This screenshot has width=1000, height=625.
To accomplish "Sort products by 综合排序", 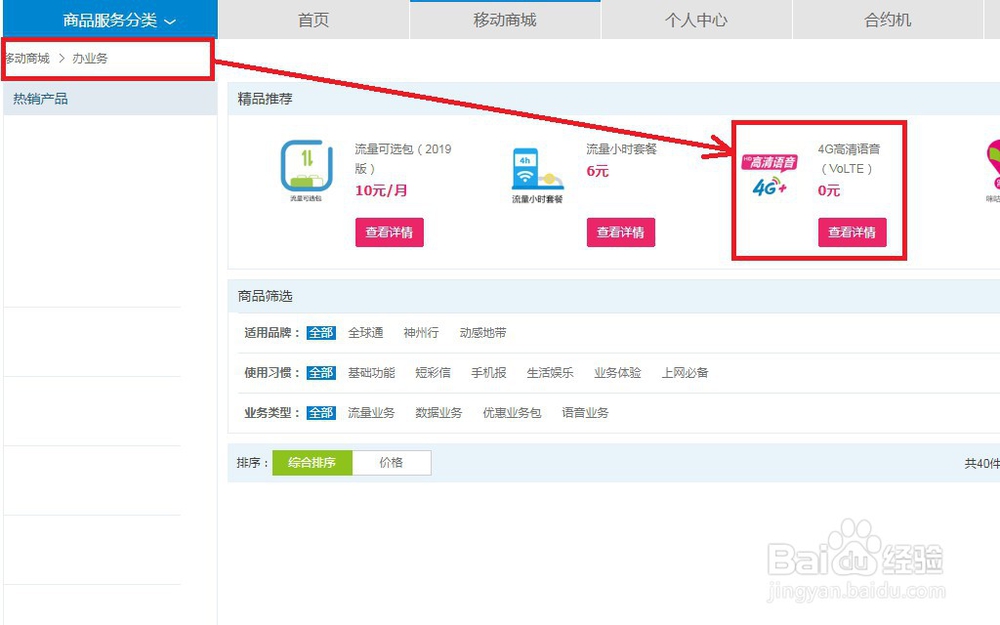I will pos(312,463).
